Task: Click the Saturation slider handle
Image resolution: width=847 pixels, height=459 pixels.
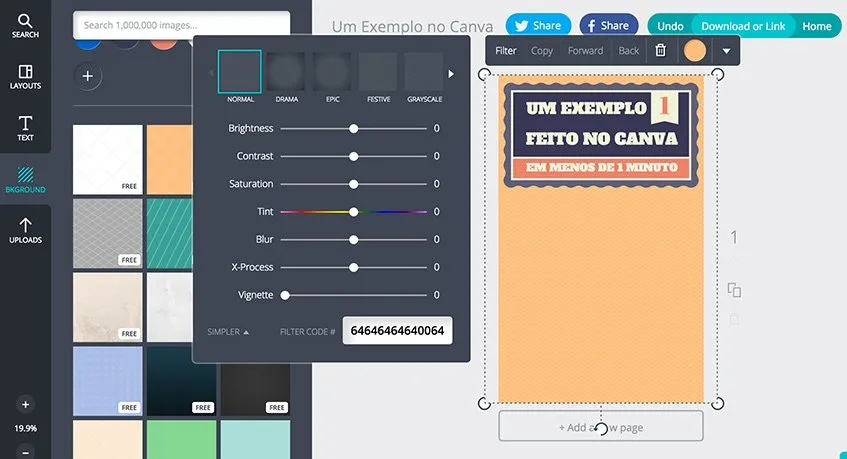Action: click(353, 184)
